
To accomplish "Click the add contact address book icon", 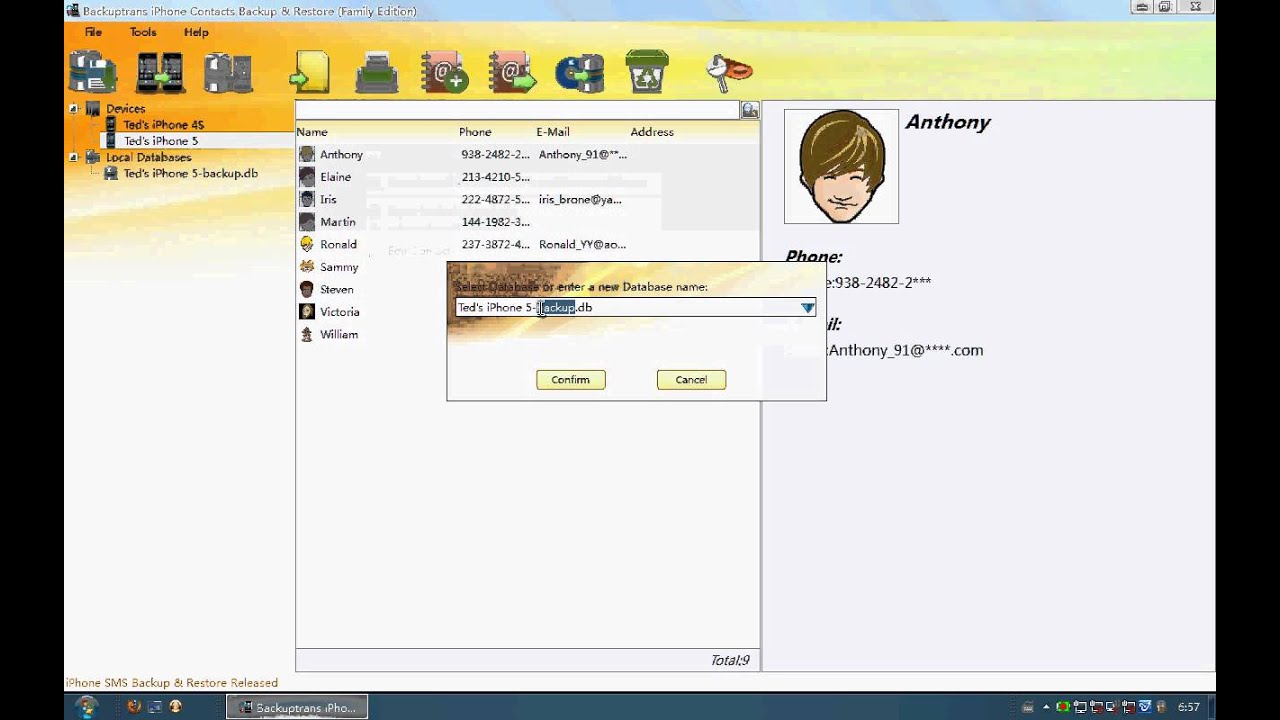I will (444, 72).
